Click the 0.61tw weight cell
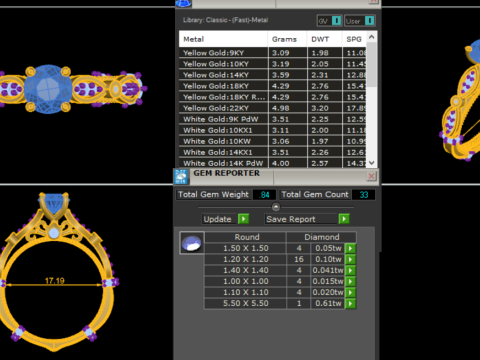This screenshot has height=360, width=480. tap(328, 303)
